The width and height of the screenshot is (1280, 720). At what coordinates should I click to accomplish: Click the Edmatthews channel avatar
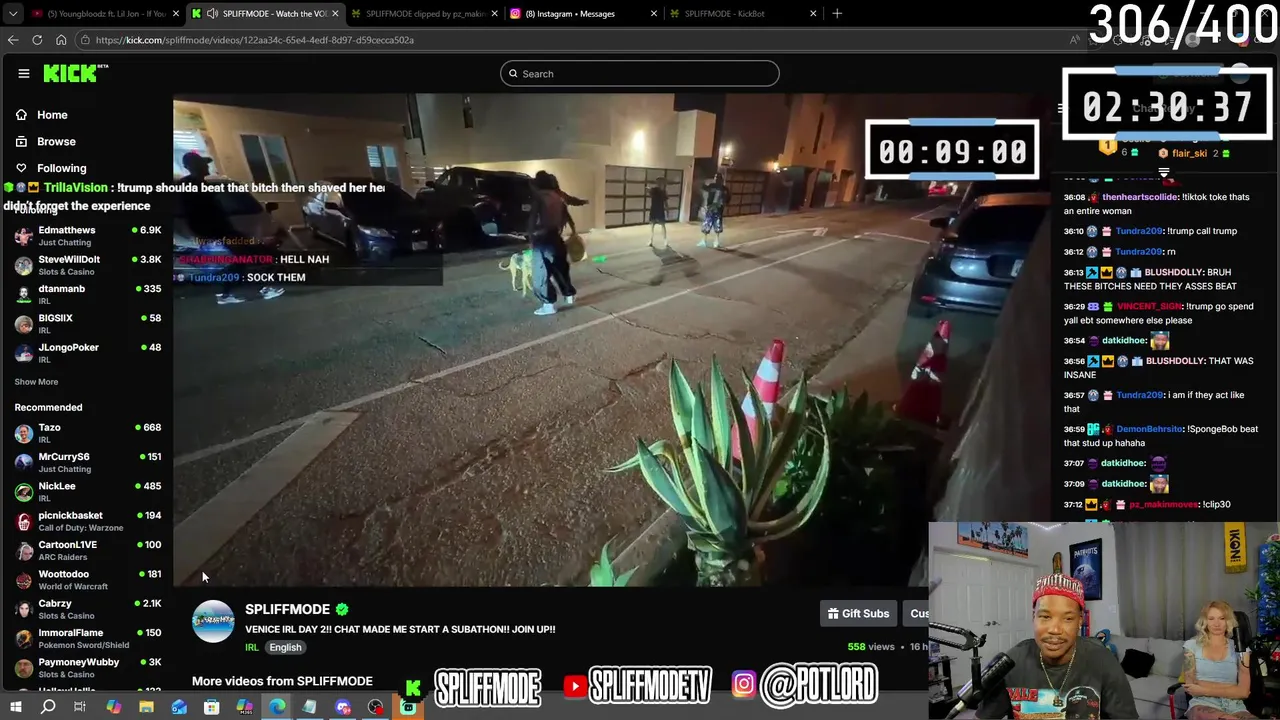[23, 236]
